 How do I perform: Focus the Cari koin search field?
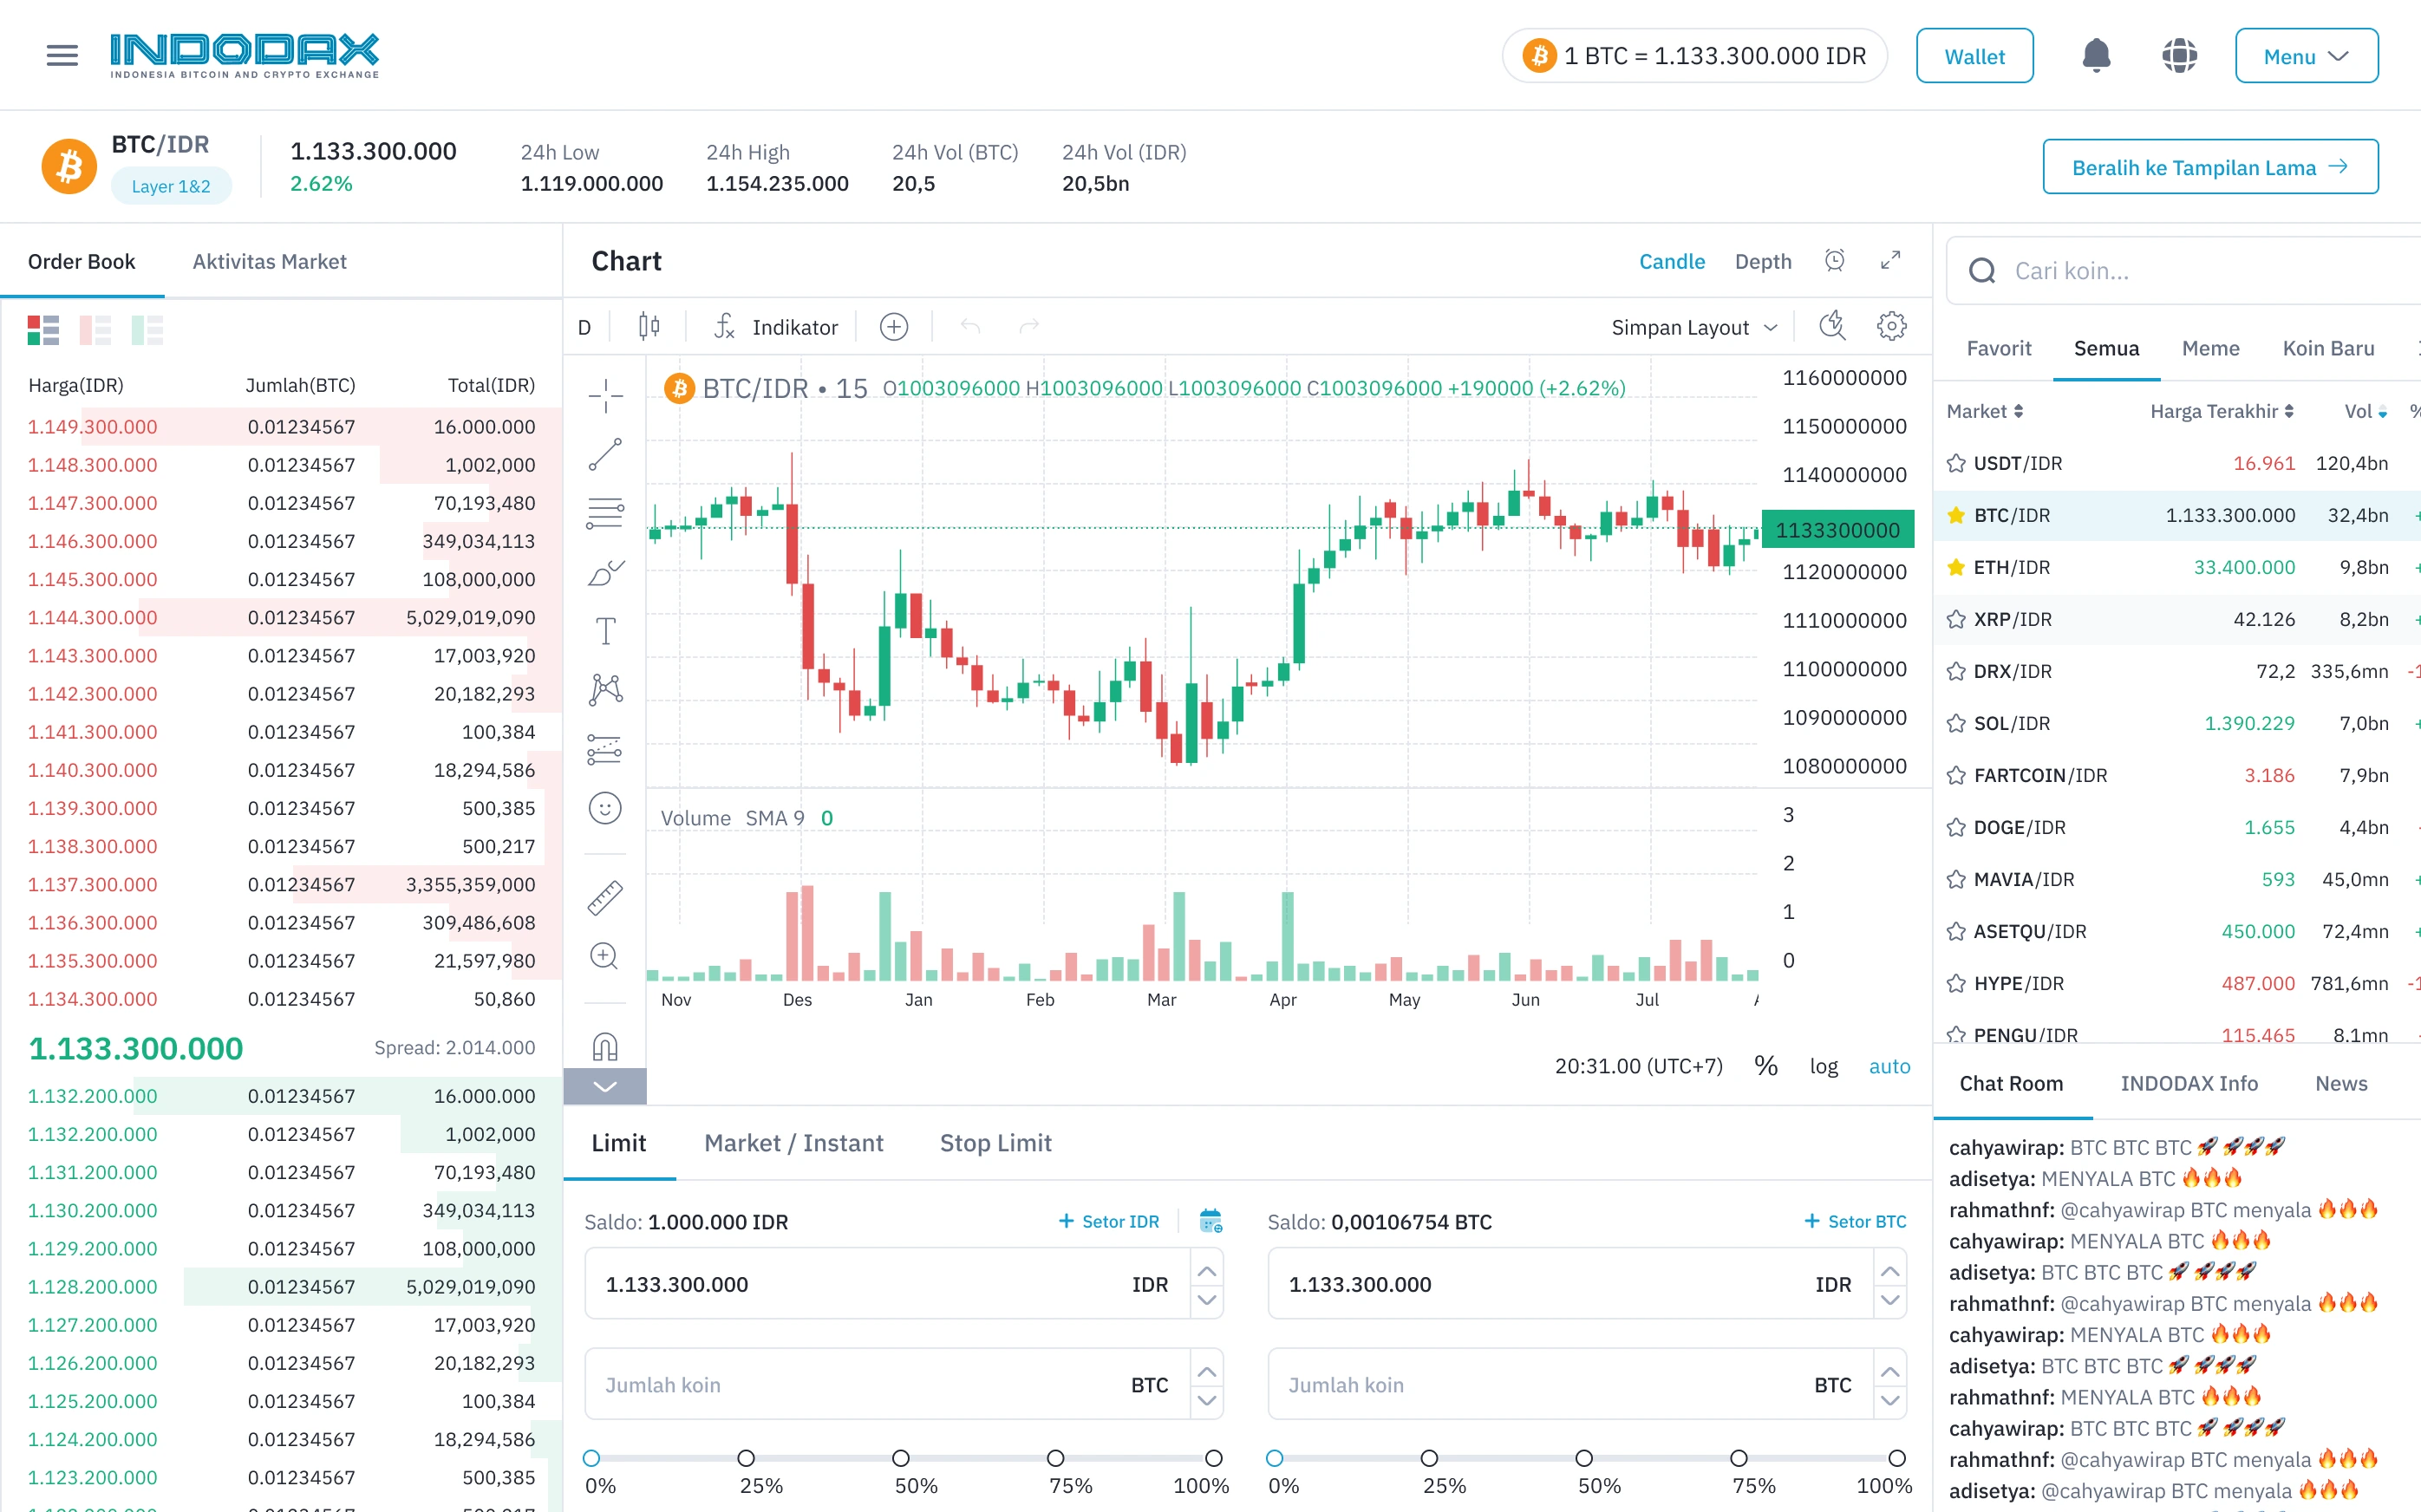tap(2184, 270)
